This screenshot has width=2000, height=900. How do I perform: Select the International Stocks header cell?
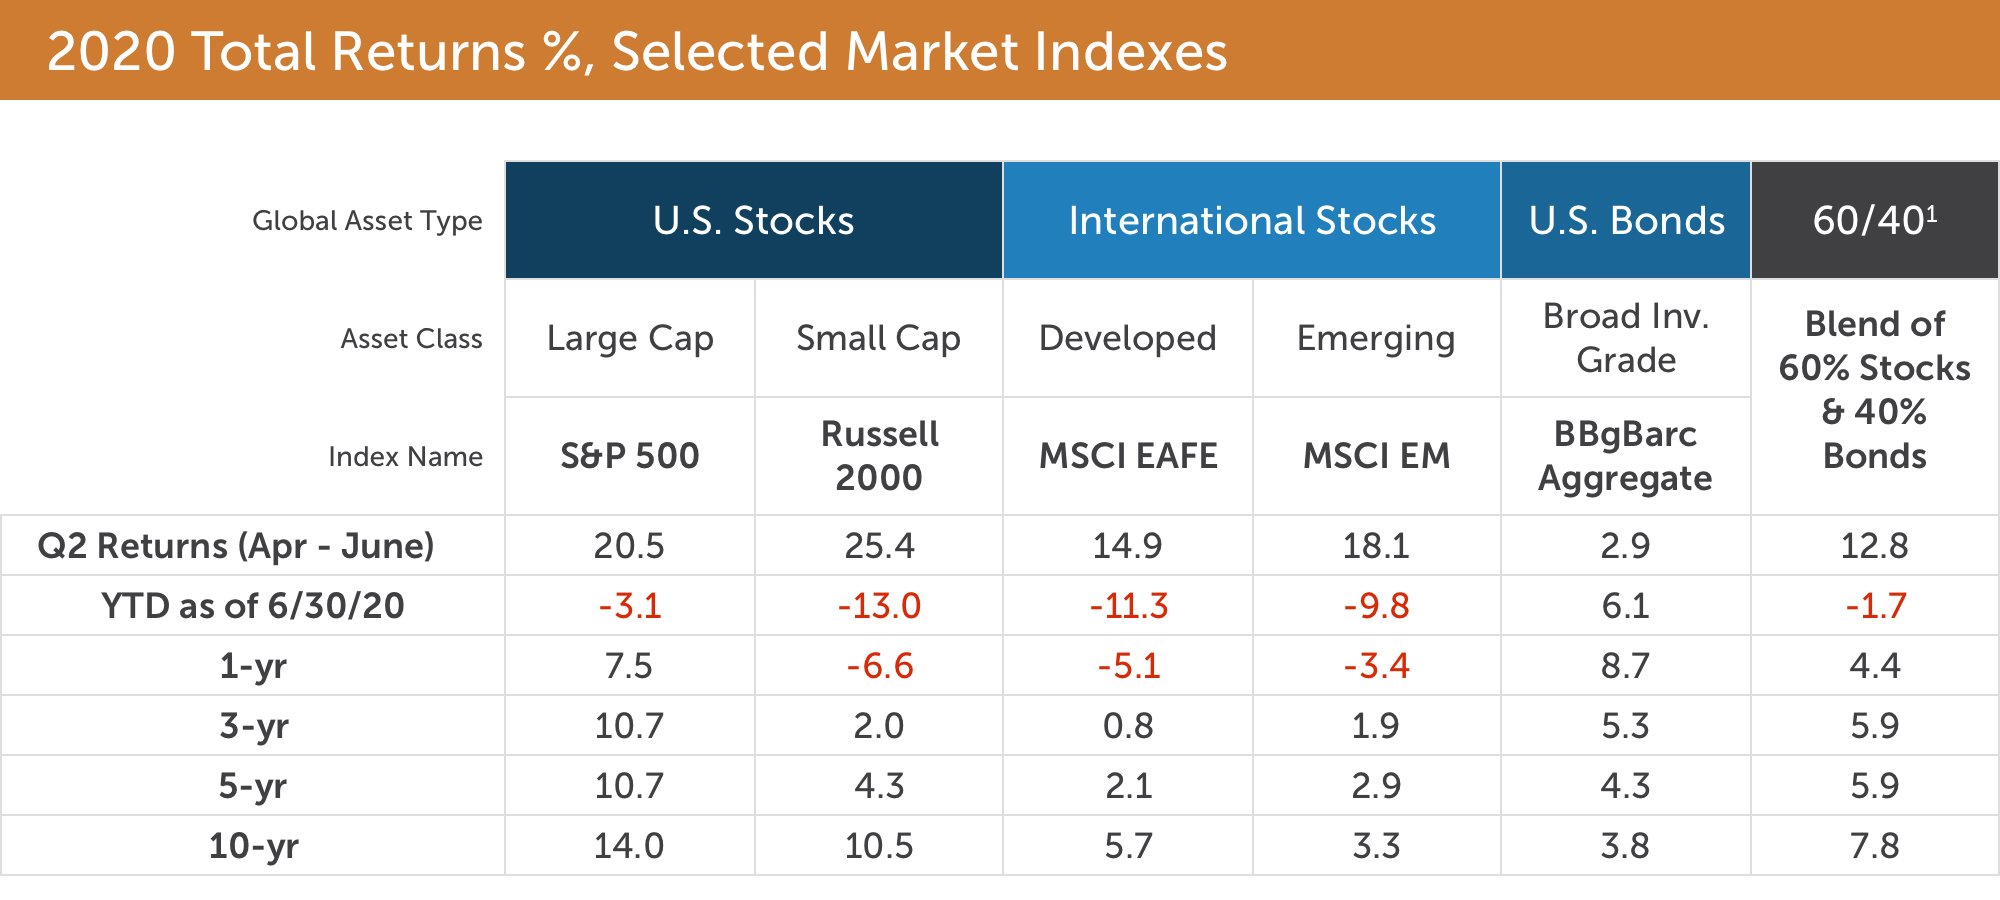point(1251,220)
